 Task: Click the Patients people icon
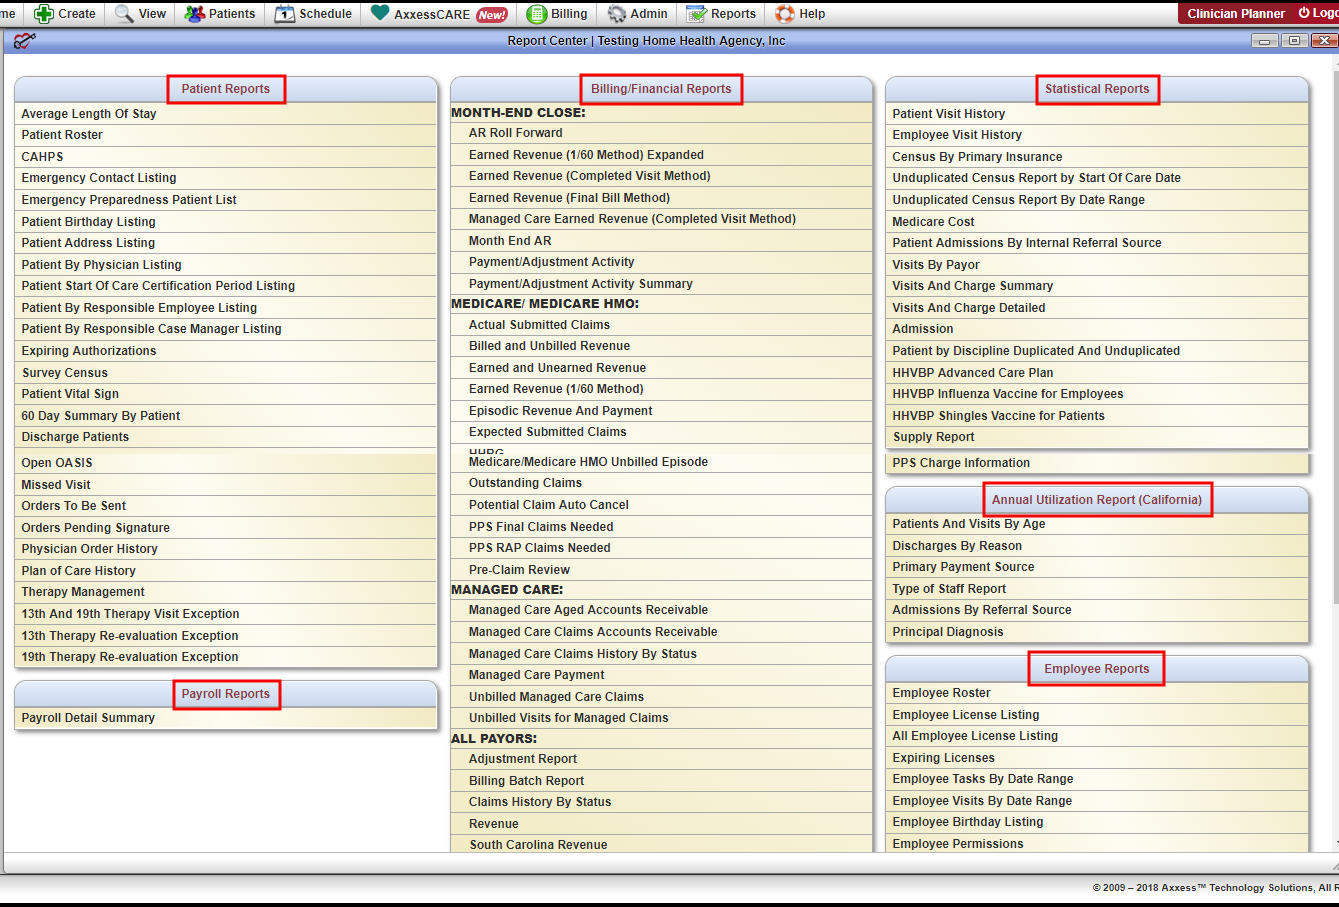click(194, 14)
